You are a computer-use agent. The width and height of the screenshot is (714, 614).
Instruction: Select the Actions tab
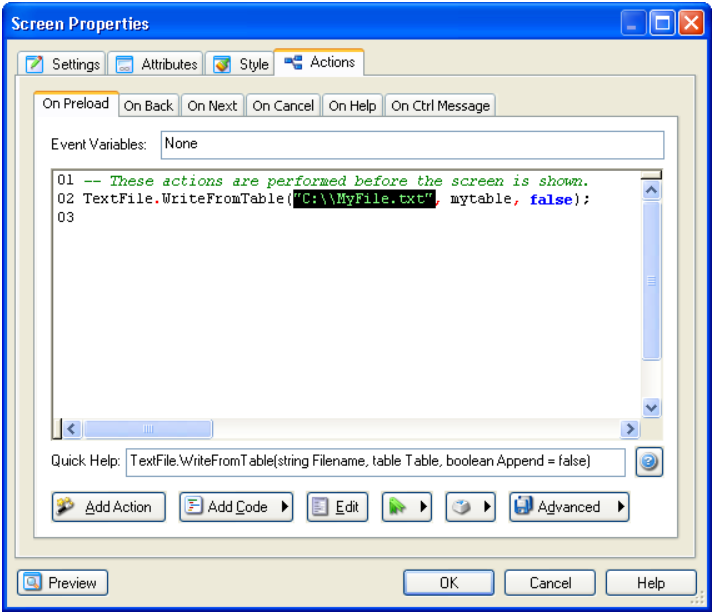[x=319, y=62]
